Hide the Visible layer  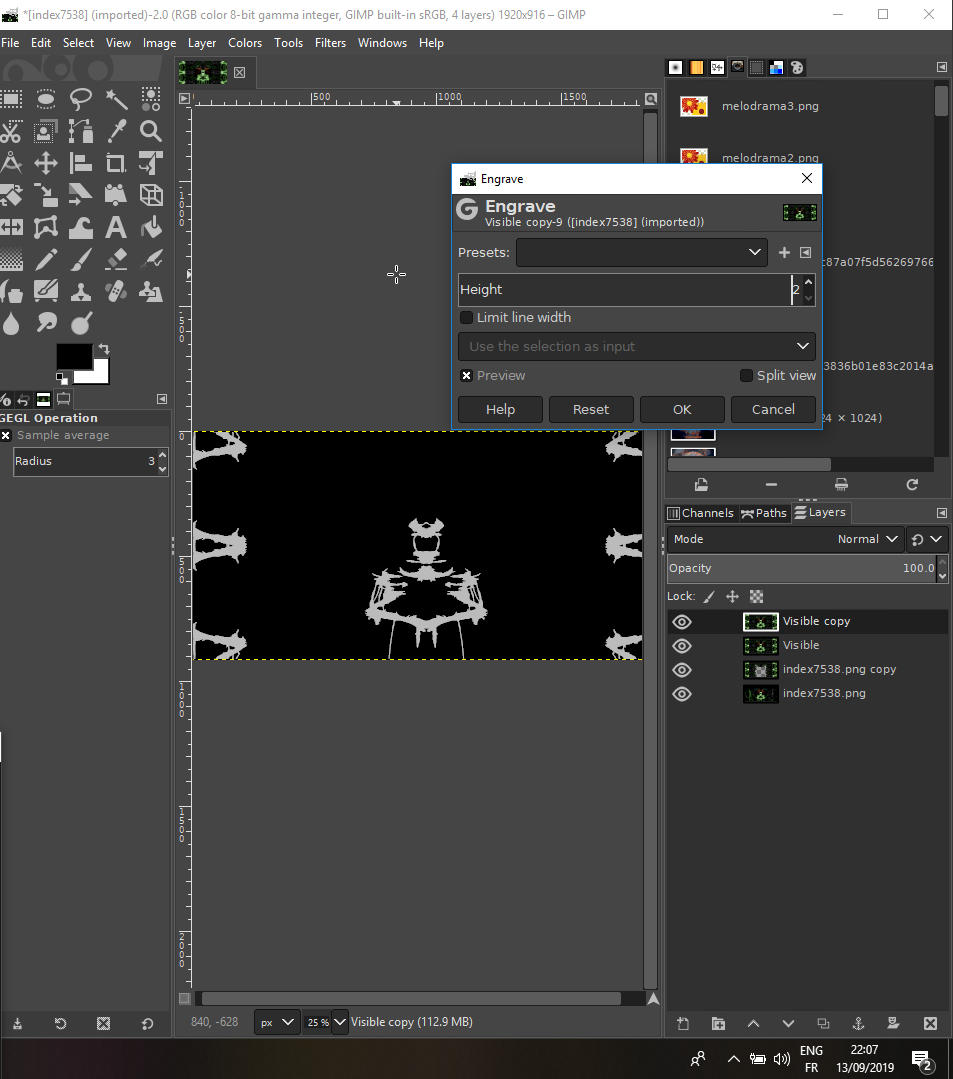[682, 646]
